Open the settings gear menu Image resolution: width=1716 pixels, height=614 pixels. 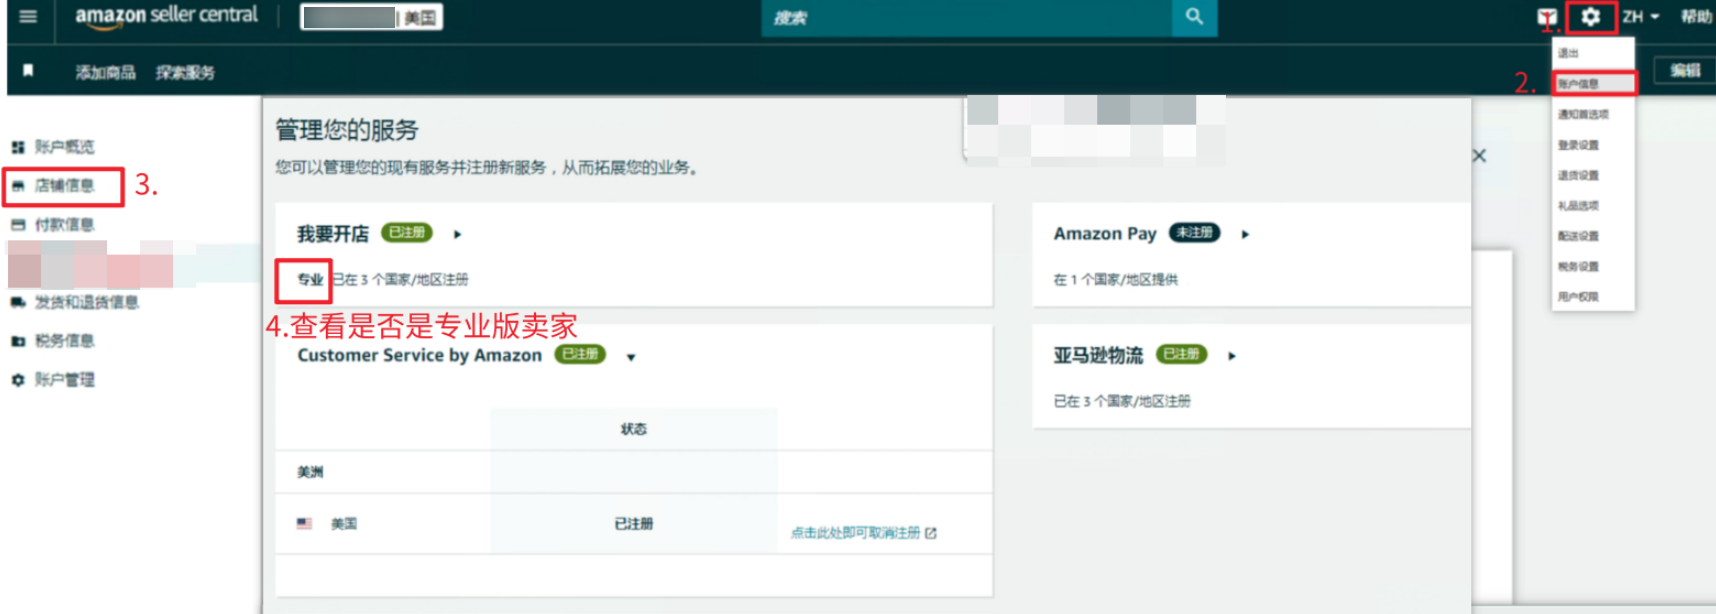click(1591, 17)
